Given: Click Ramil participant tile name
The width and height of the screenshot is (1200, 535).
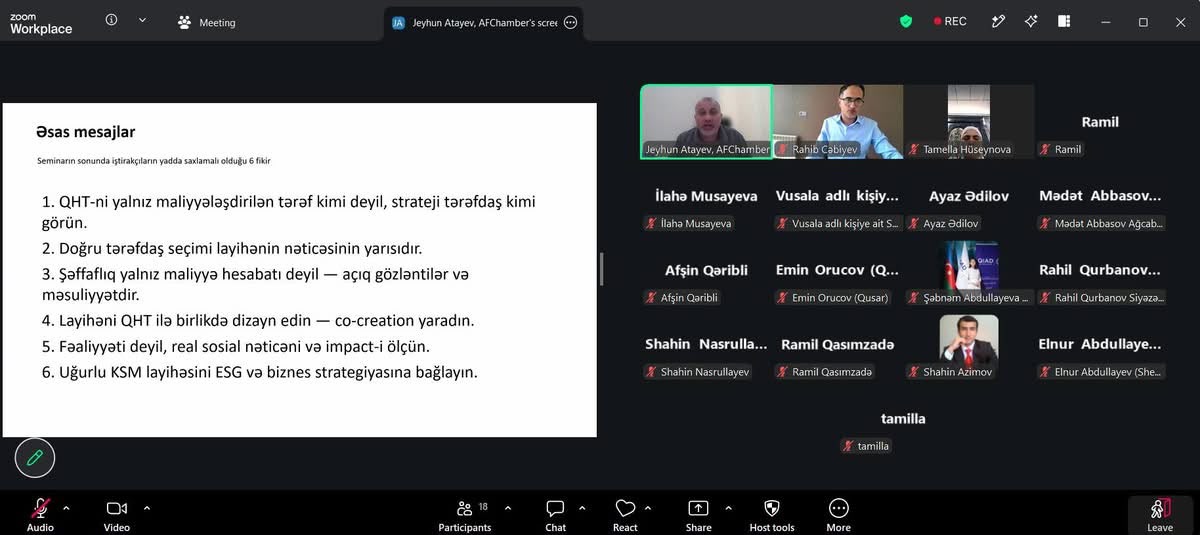Looking at the screenshot, I should (x=1100, y=122).
